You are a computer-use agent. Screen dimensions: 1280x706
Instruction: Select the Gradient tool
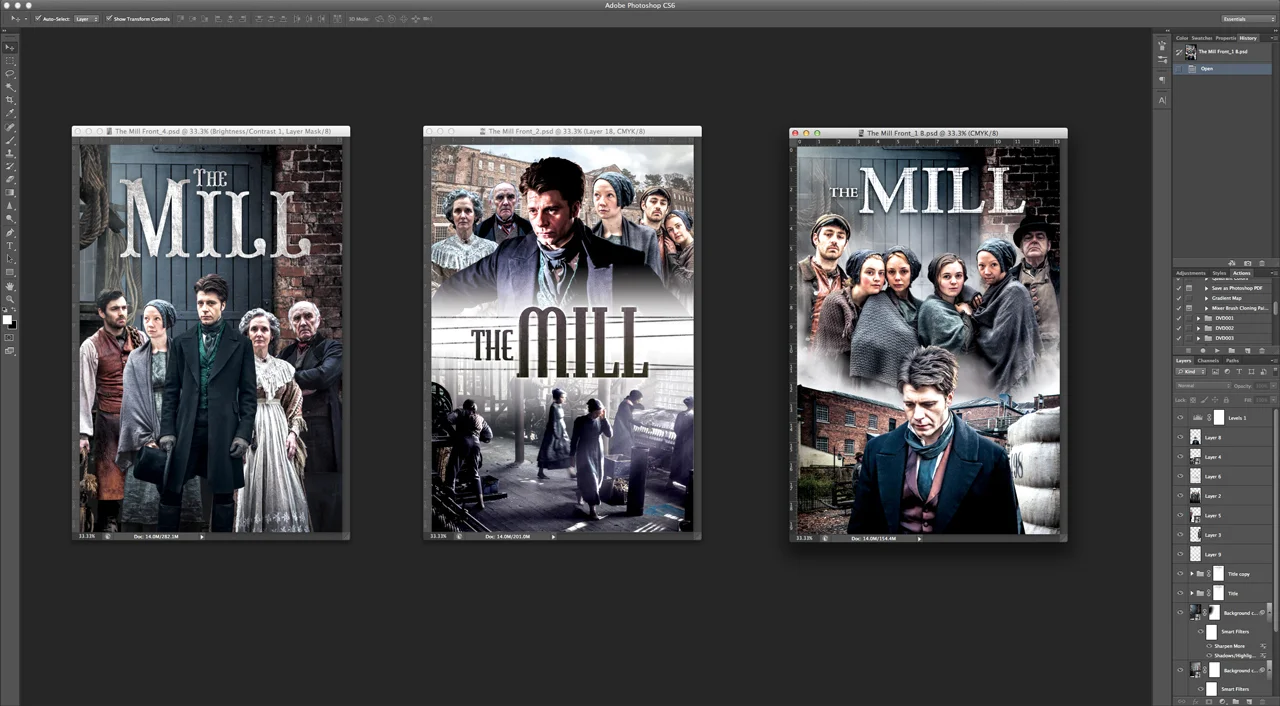coord(9,192)
